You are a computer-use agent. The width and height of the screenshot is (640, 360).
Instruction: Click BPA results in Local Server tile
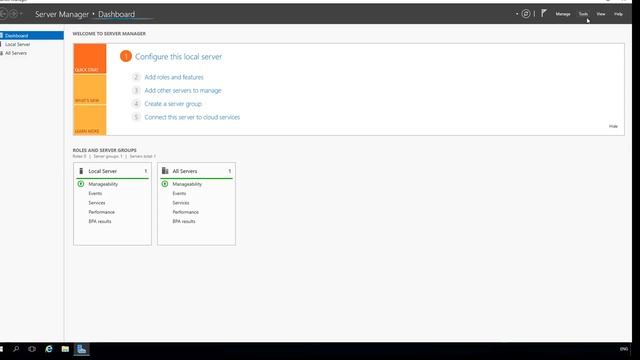[100, 221]
